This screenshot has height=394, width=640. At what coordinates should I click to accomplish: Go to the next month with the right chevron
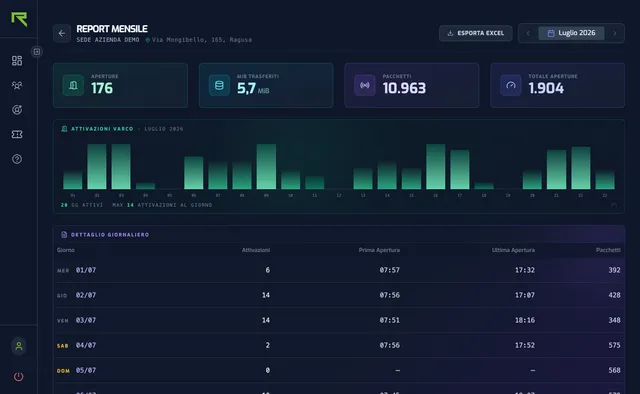pyautogui.click(x=615, y=33)
